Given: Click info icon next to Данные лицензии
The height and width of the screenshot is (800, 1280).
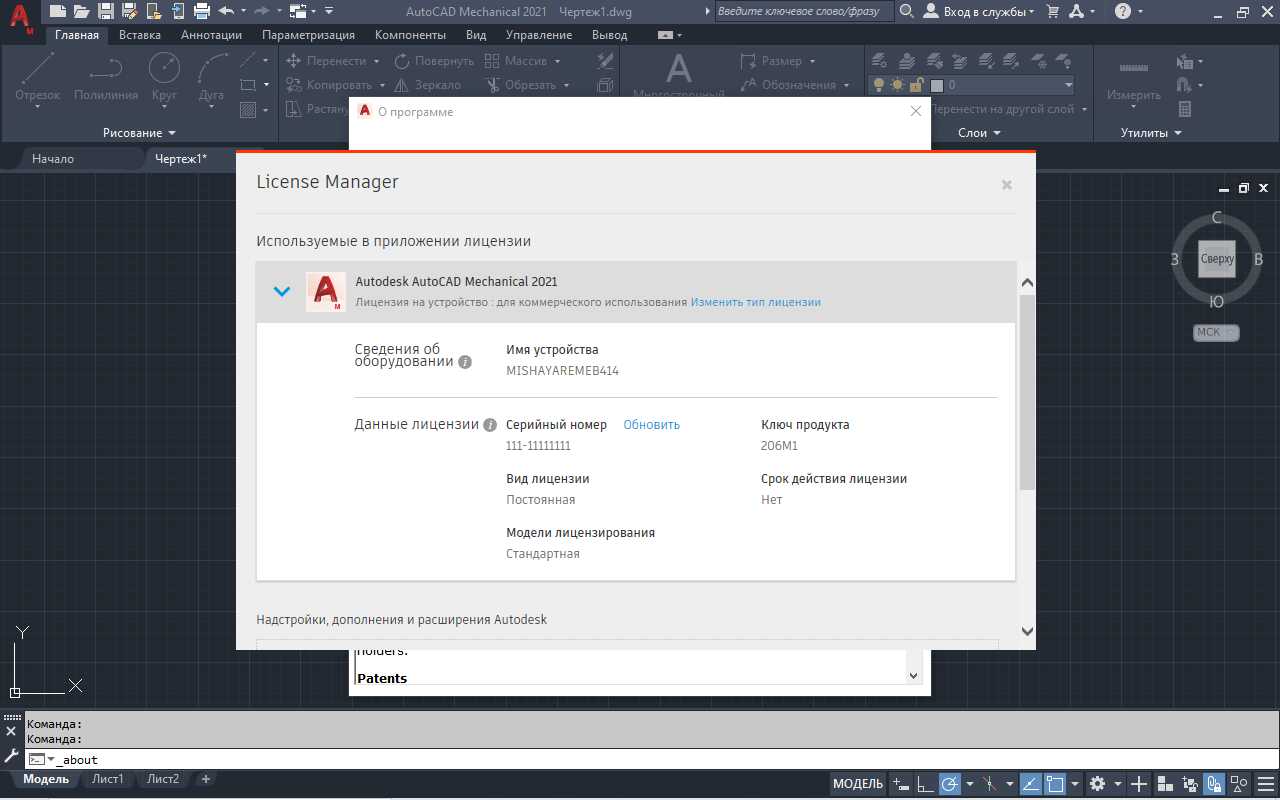Looking at the screenshot, I should tap(490, 424).
